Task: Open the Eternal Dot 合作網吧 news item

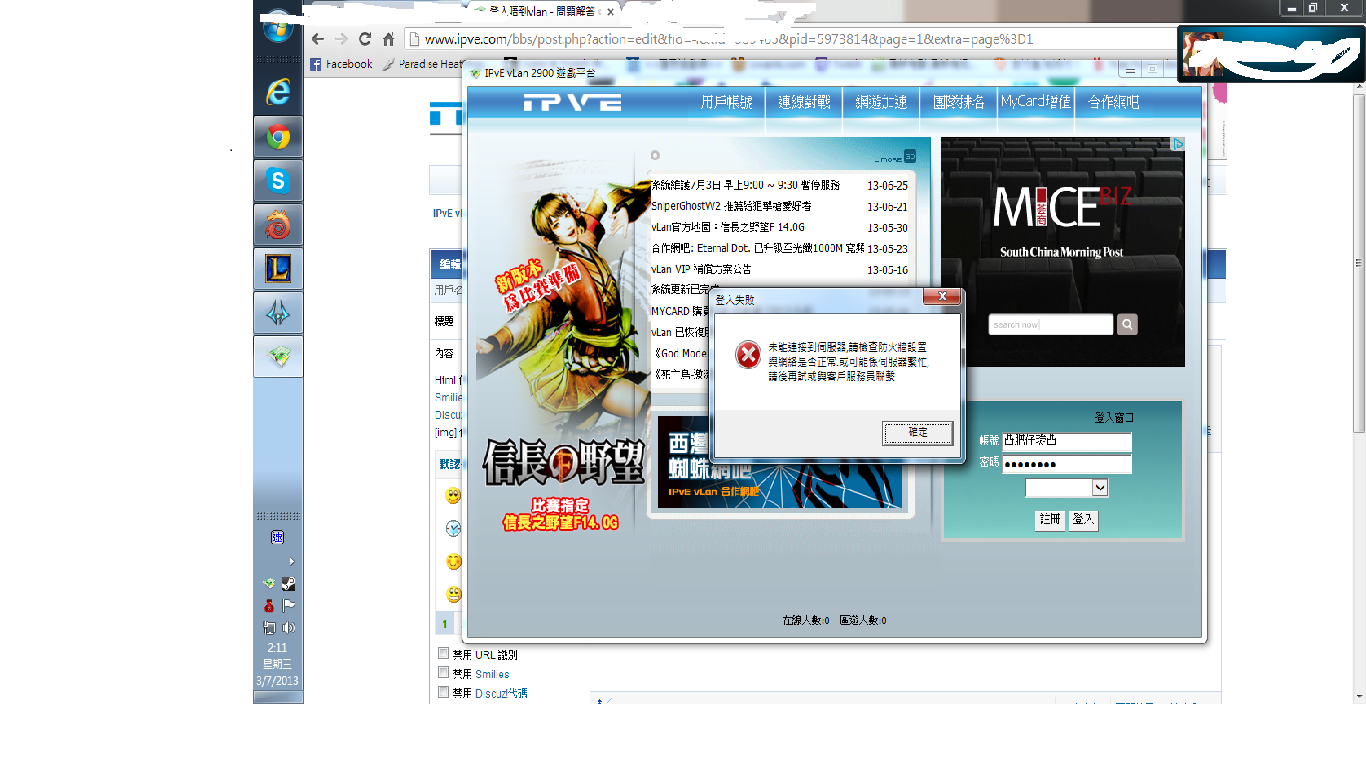Action: (757, 248)
